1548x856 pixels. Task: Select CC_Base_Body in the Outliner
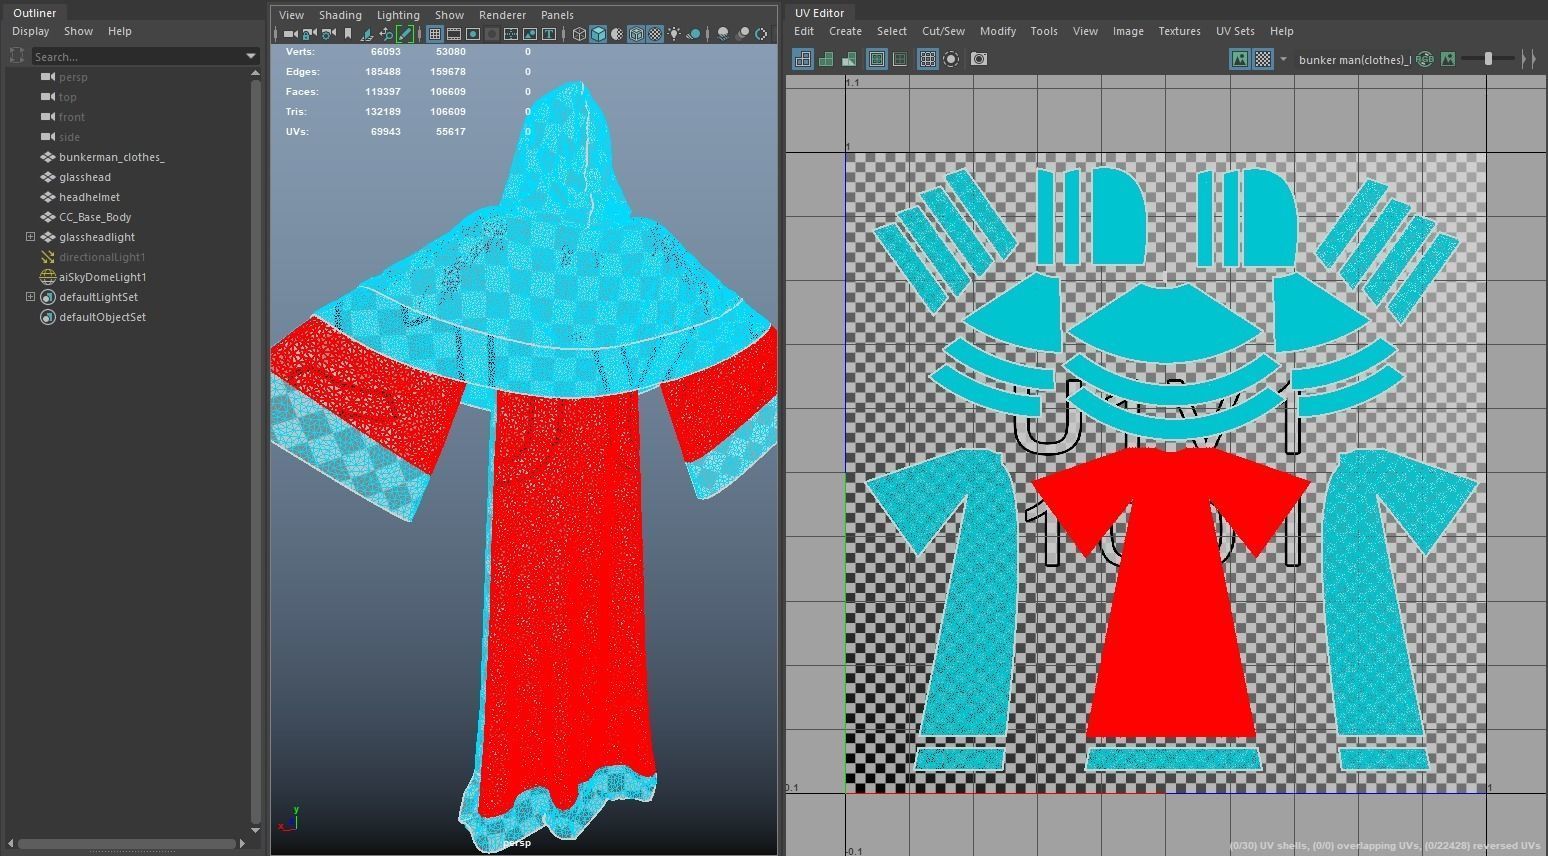click(x=95, y=217)
